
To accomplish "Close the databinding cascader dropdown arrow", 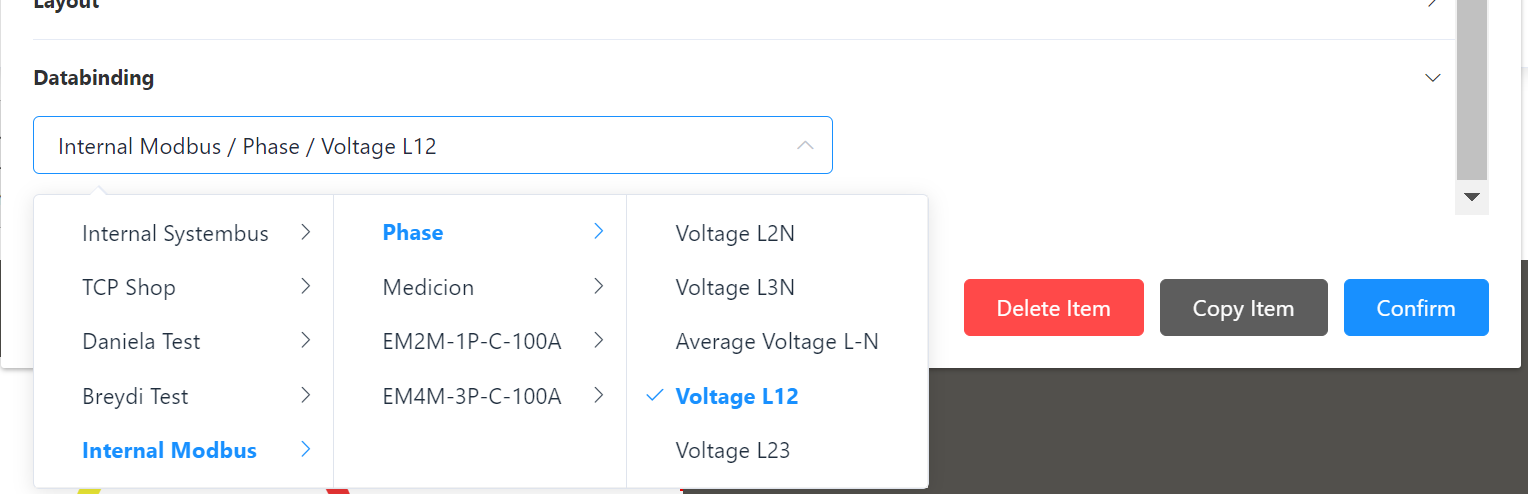I will tap(804, 146).
